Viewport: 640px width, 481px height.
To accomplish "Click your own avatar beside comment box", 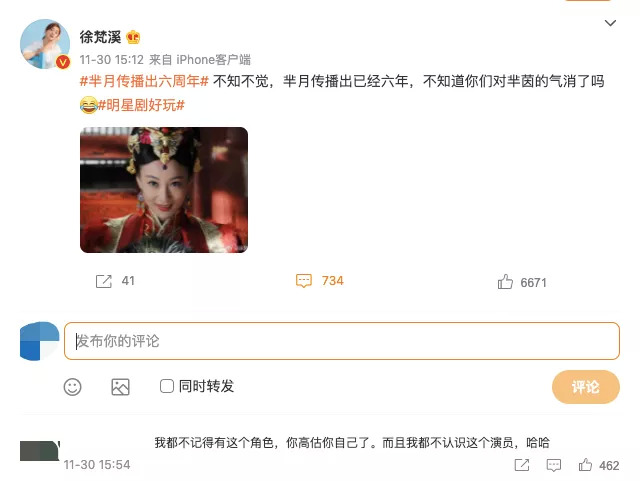I will (40, 341).
